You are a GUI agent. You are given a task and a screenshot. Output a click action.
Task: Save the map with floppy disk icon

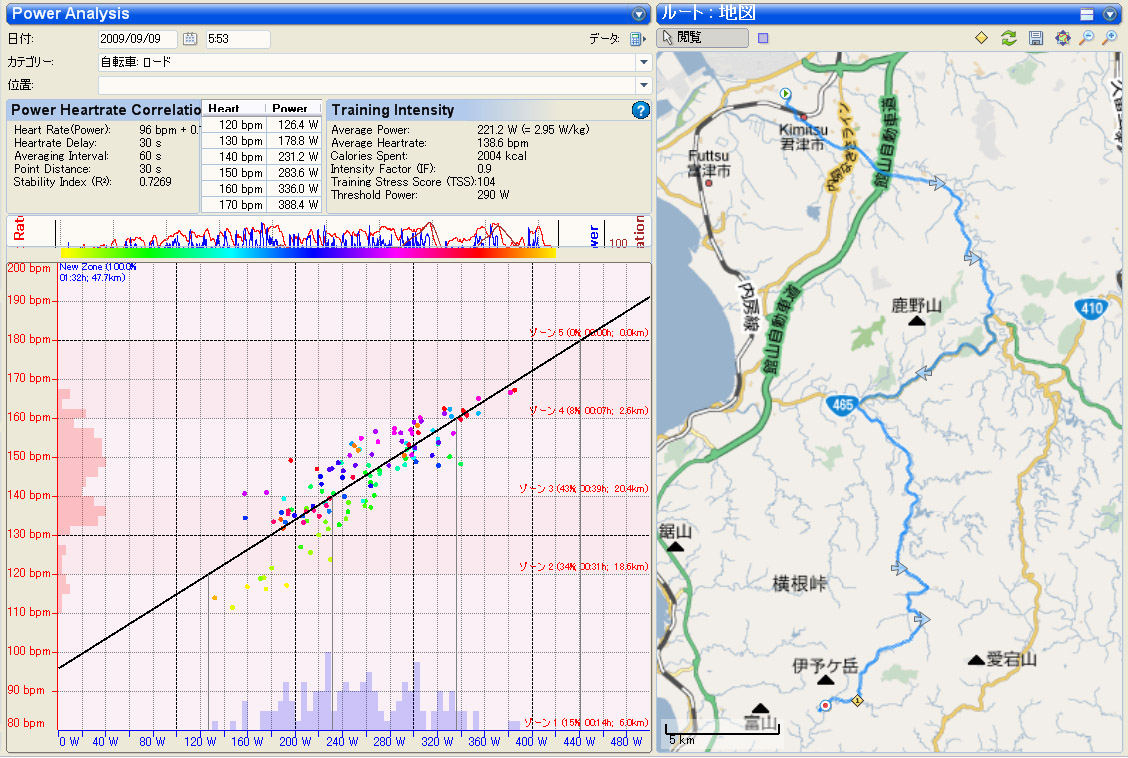[x=1036, y=38]
